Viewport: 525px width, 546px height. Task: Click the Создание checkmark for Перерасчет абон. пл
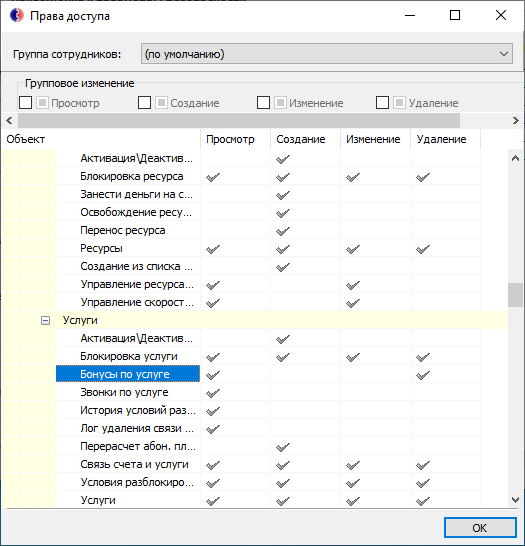pyautogui.click(x=283, y=447)
